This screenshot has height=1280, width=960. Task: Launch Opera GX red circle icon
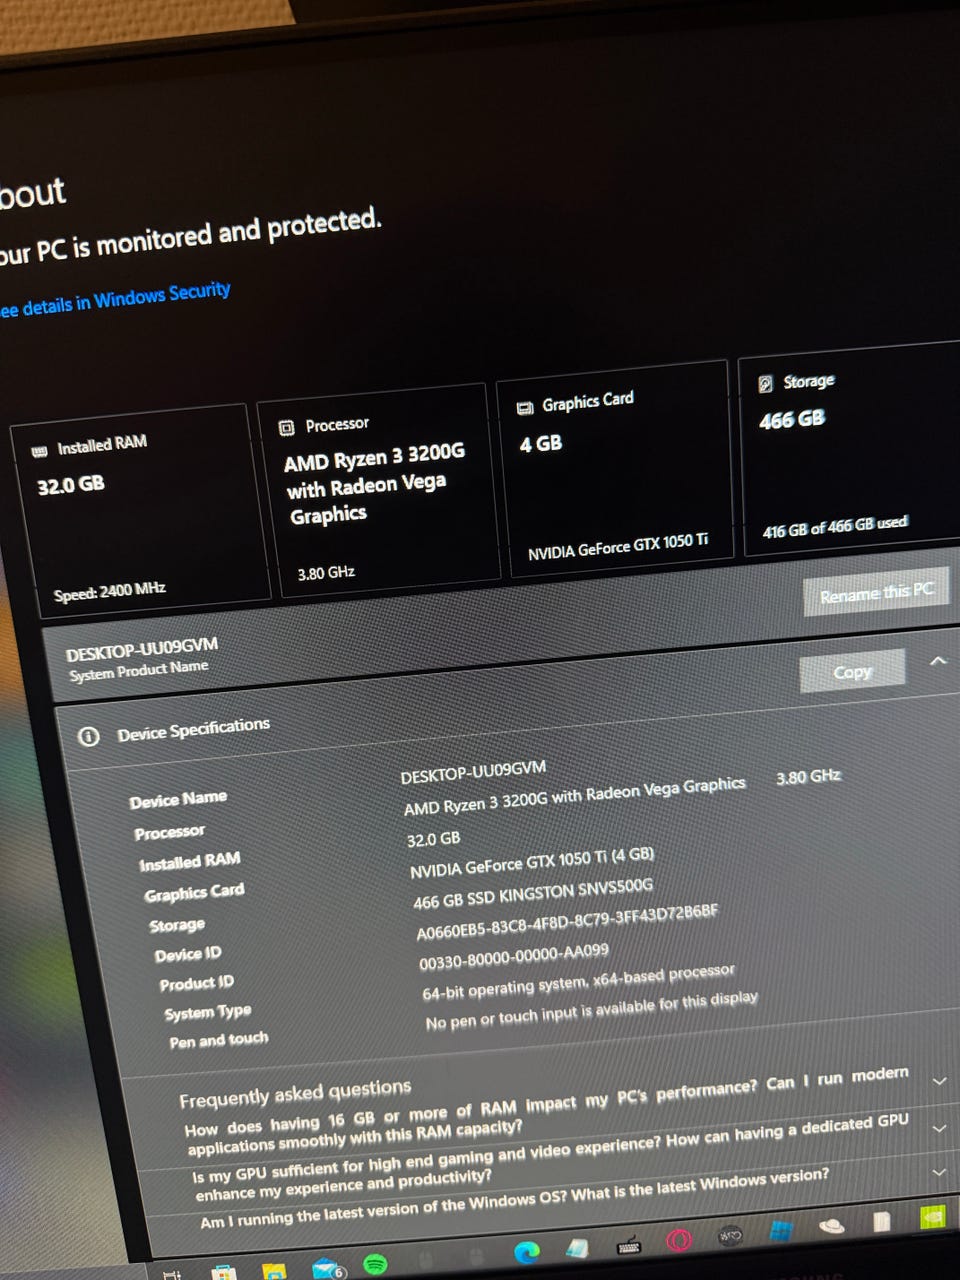click(x=679, y=1240)
